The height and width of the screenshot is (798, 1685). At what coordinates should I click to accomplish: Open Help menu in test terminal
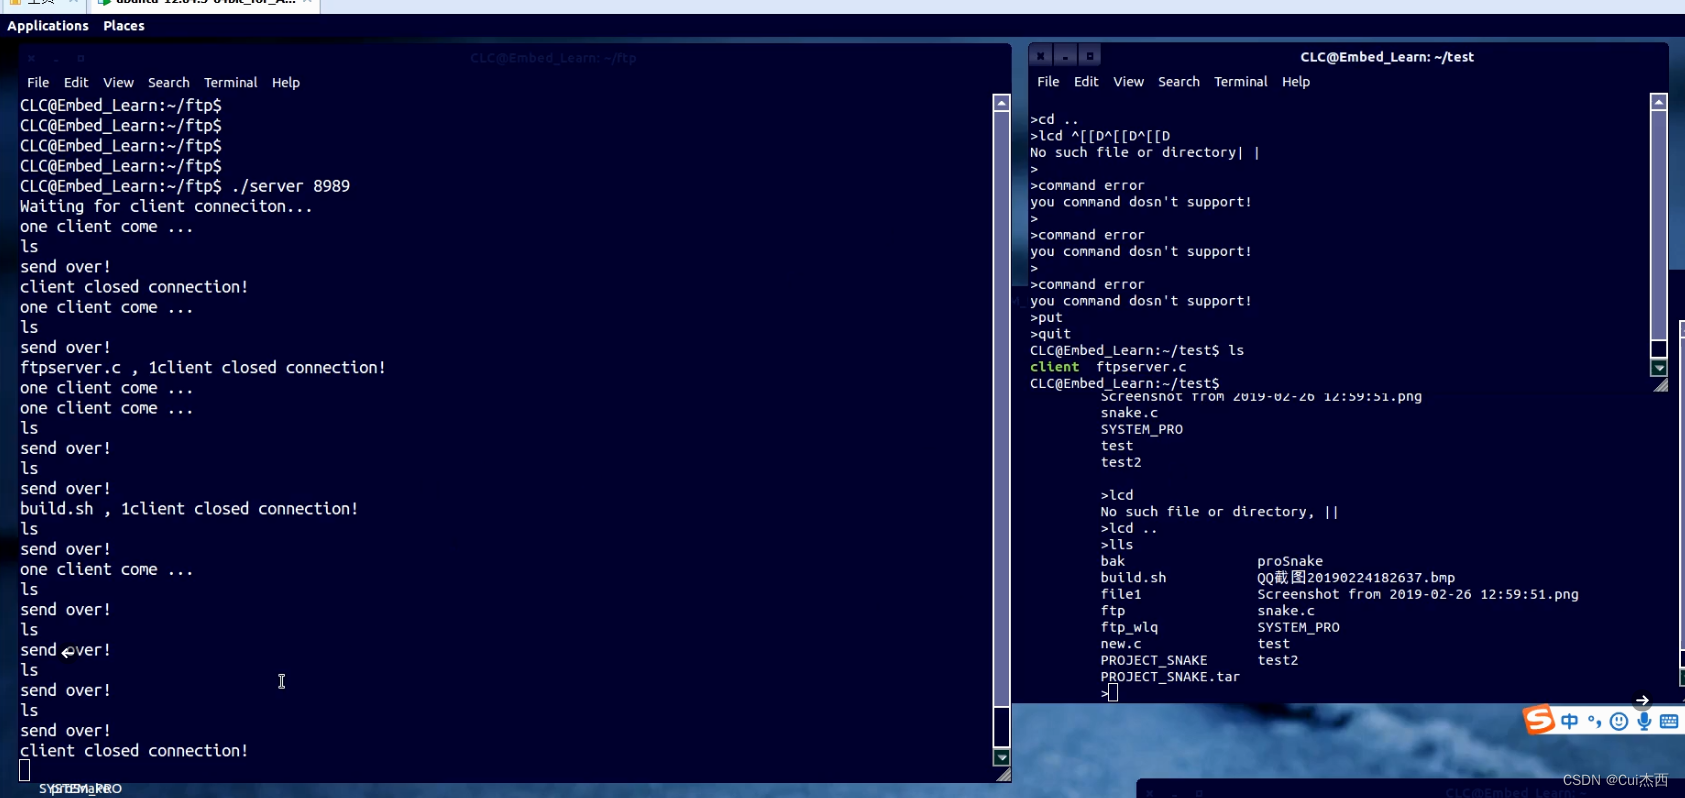click(x=1296, y=81)
